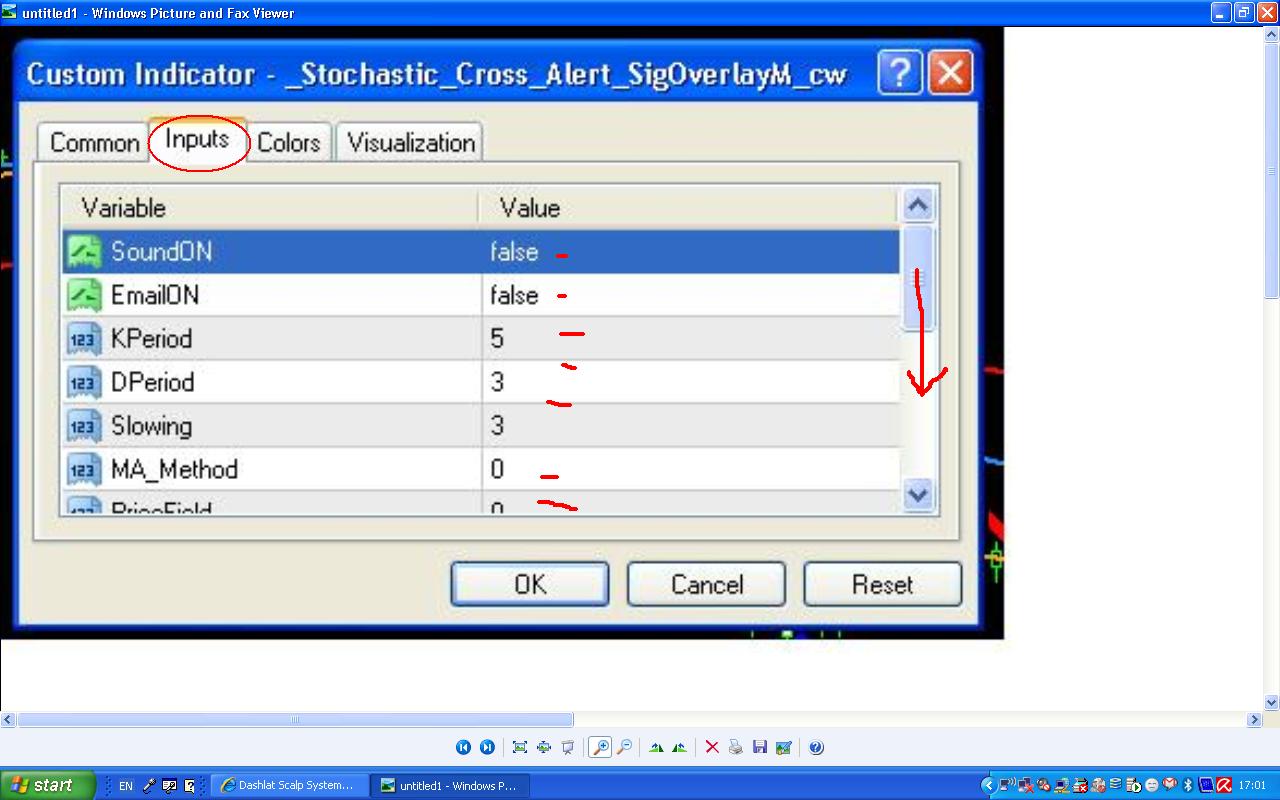Viewport: 1280px width, 800px height.
Task: Open the viewer Help icon
Action: [x=816, y=747]
